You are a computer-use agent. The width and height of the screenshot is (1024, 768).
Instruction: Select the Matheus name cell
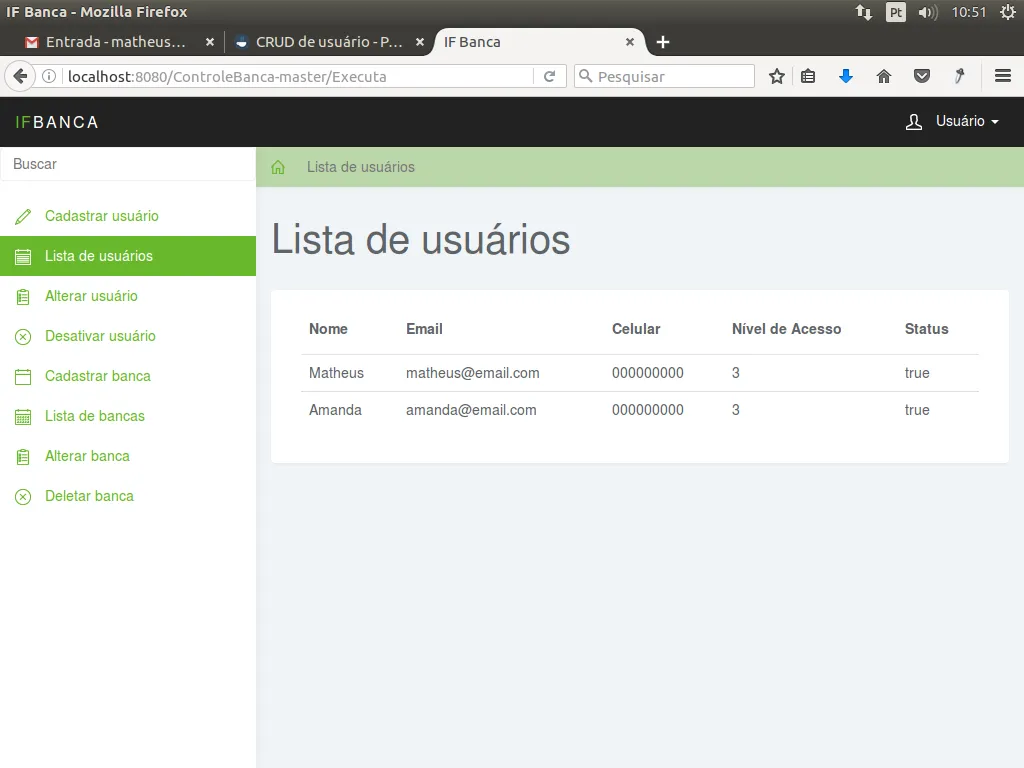[336, 373]
